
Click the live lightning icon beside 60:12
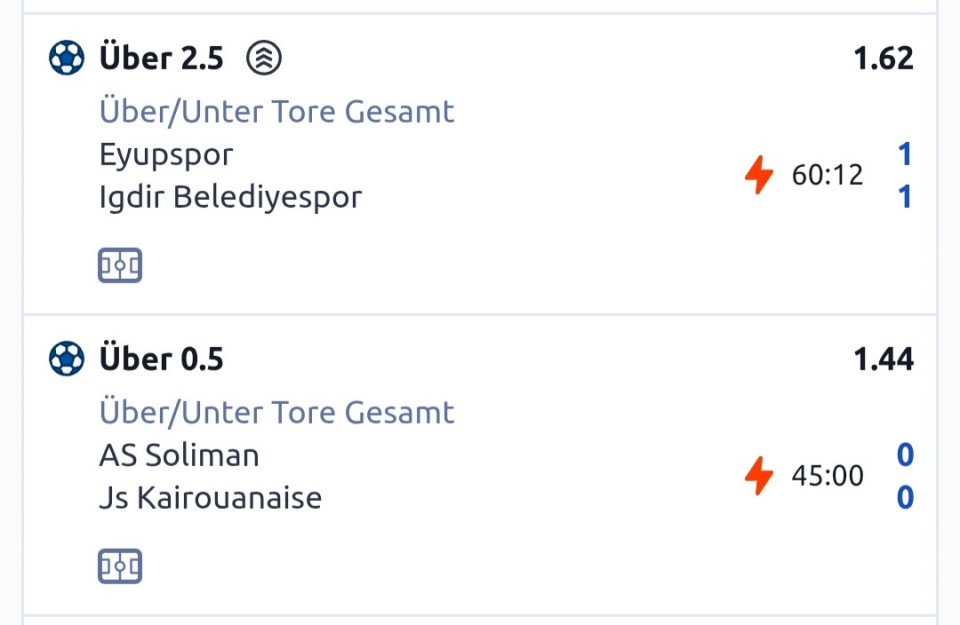[759, 176]
